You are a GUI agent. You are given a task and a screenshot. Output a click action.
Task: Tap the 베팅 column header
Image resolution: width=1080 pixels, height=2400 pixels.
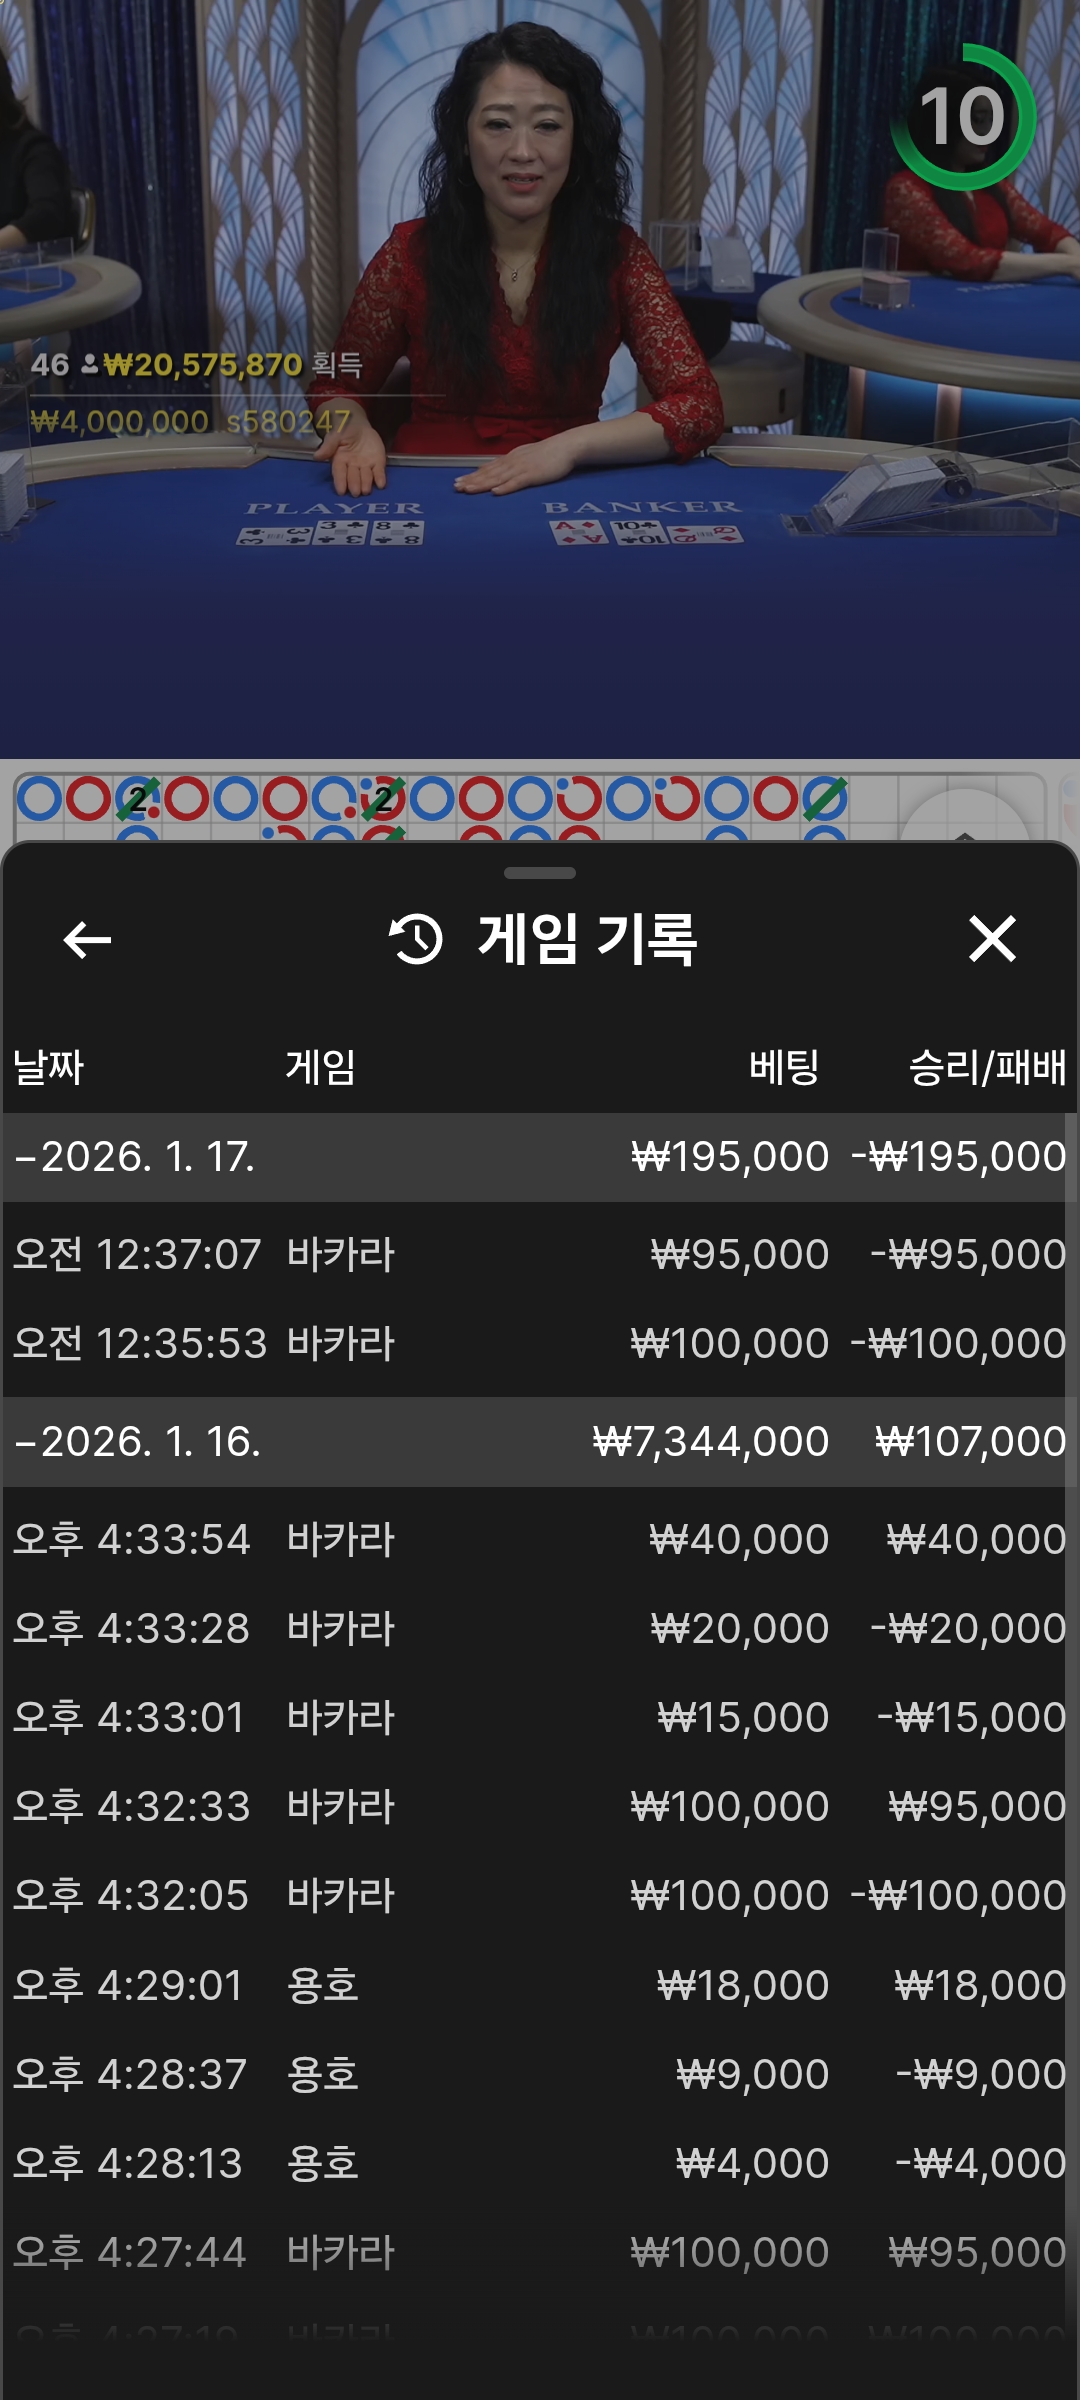tap(784, 1067)
